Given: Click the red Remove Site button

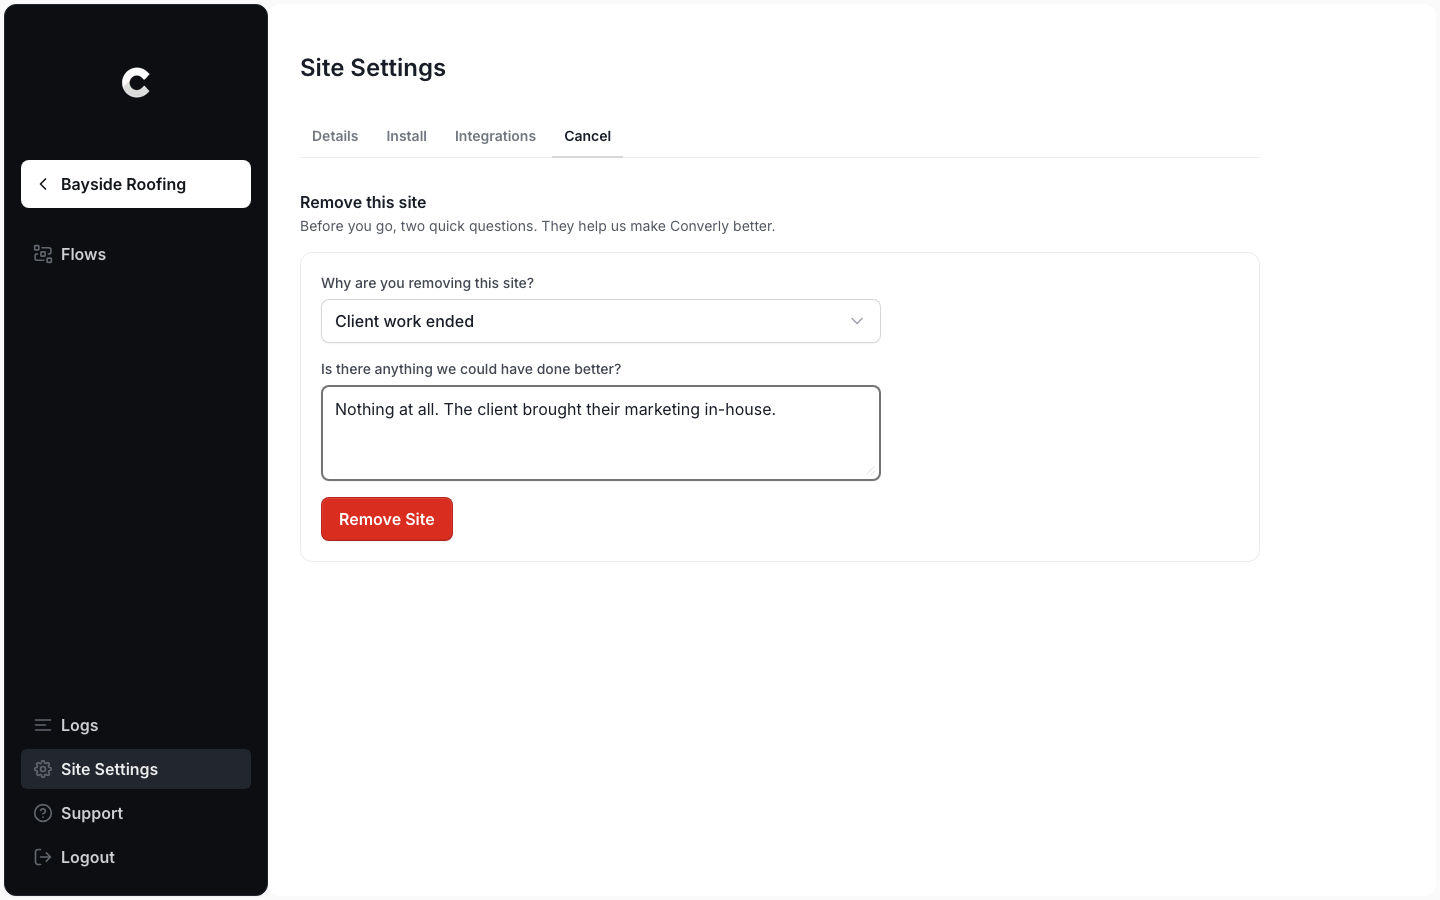Looking at the screenshot, I should coord(387,519).
